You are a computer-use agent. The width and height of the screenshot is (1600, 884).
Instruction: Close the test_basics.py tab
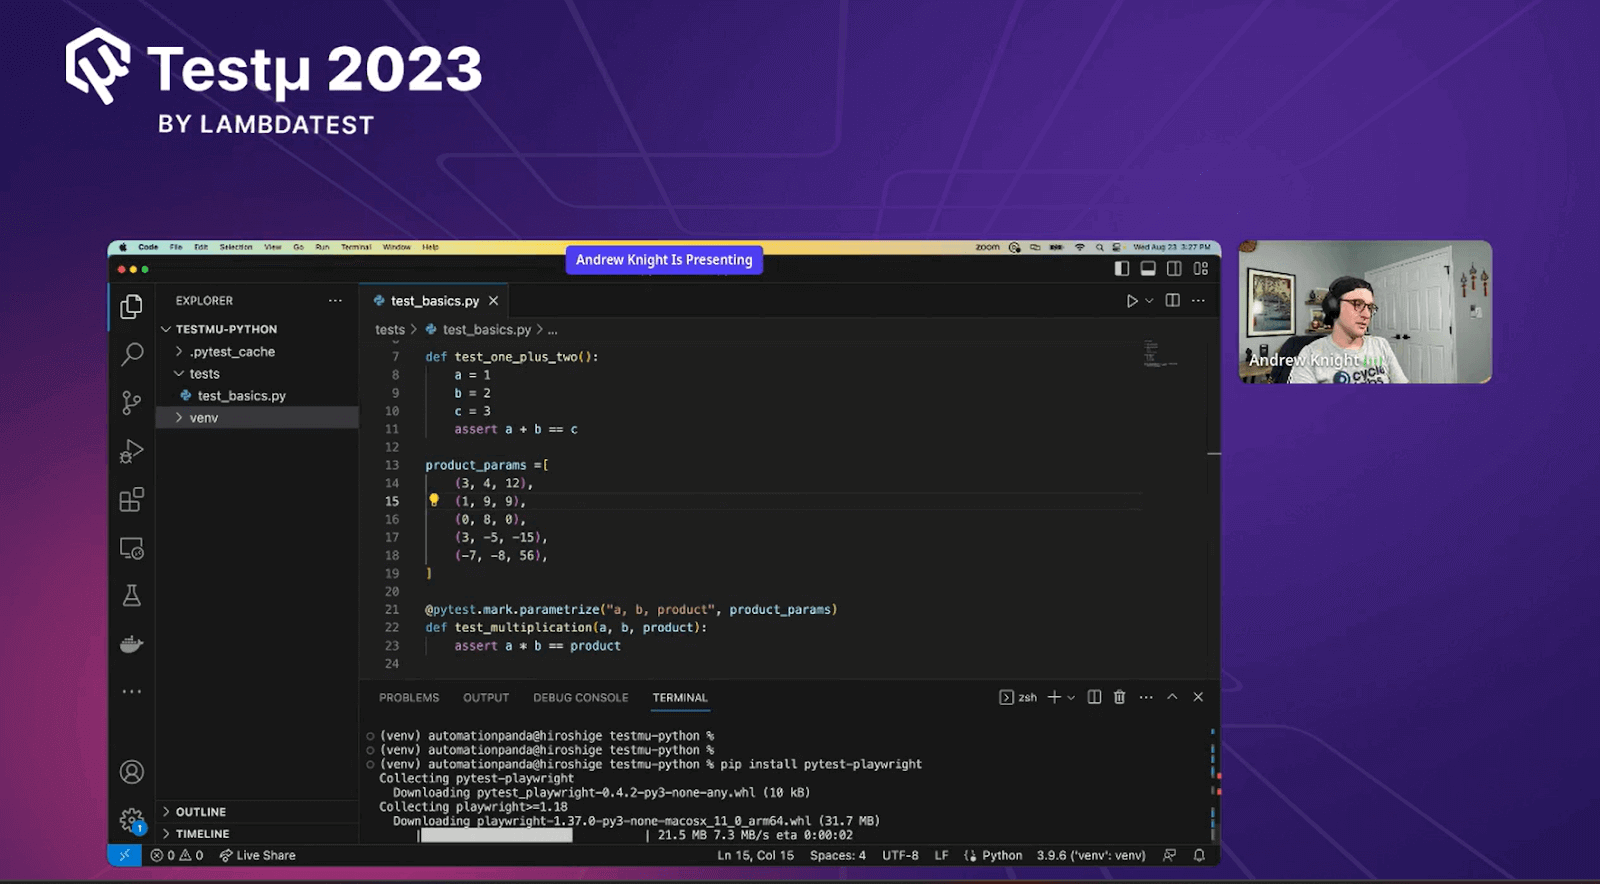(x=493, y=301)
